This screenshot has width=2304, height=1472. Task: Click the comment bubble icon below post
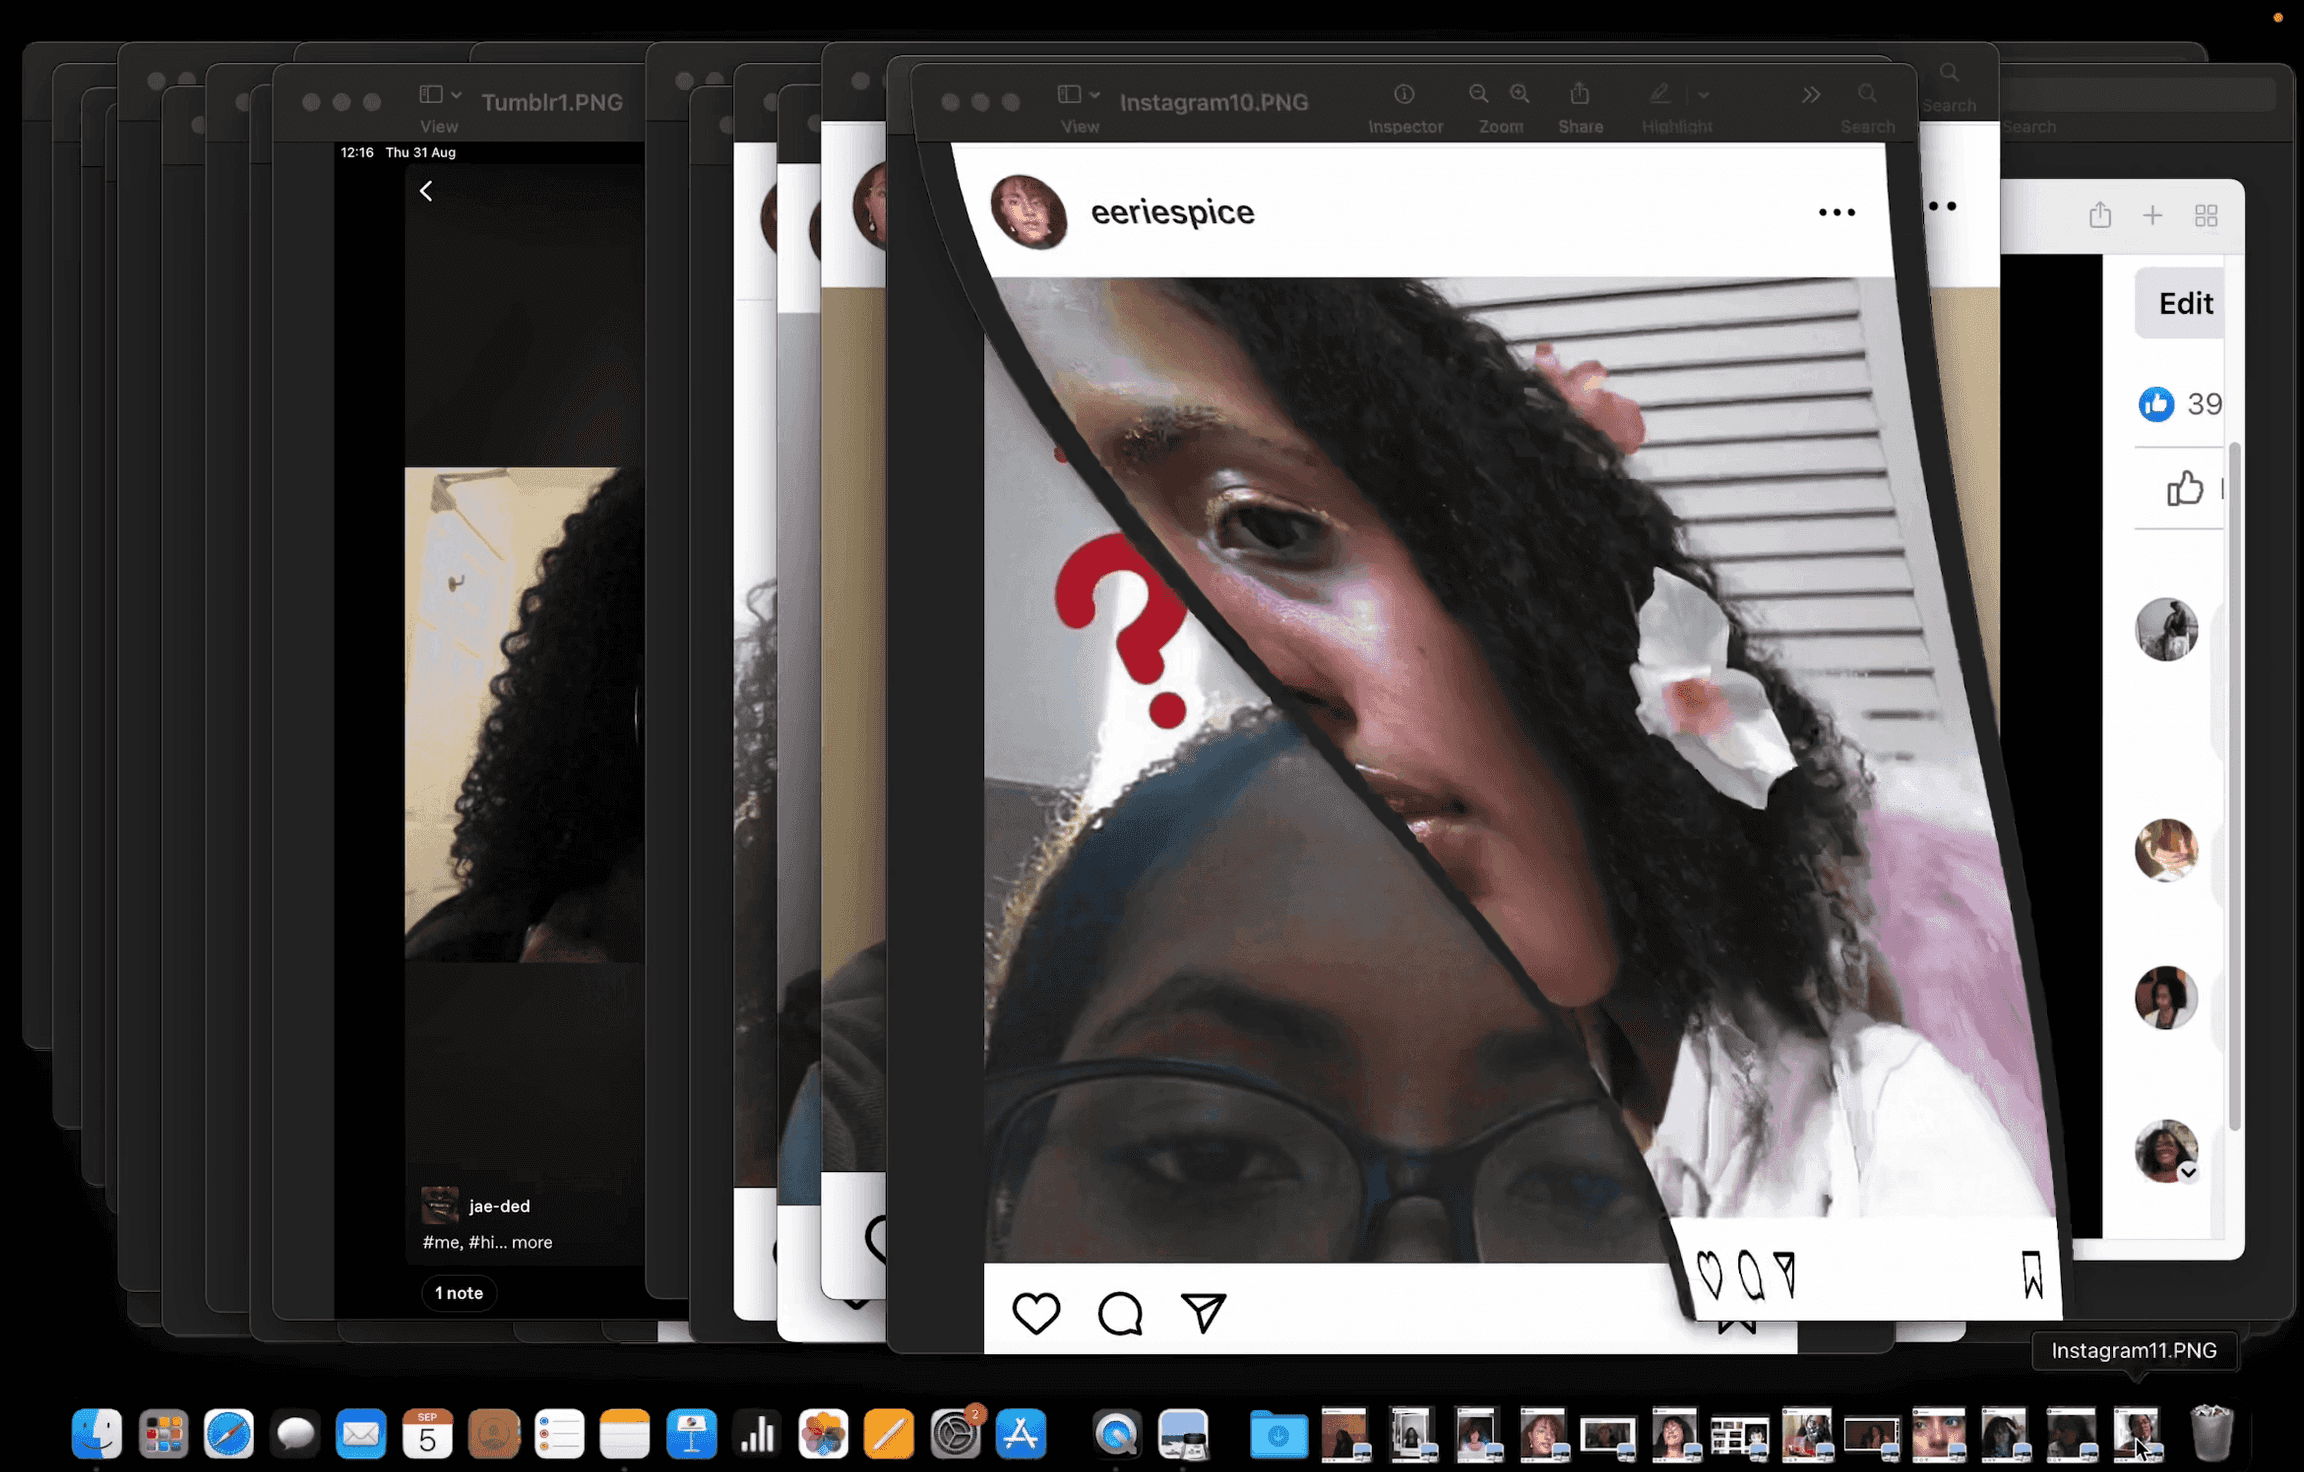click(1119, 1312)
